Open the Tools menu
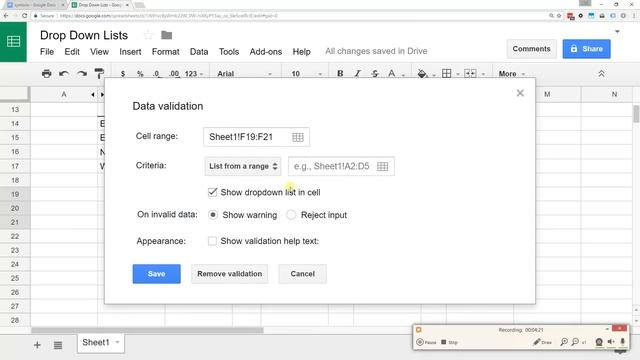The image size is (640, 360). click(x=229, y=52)
